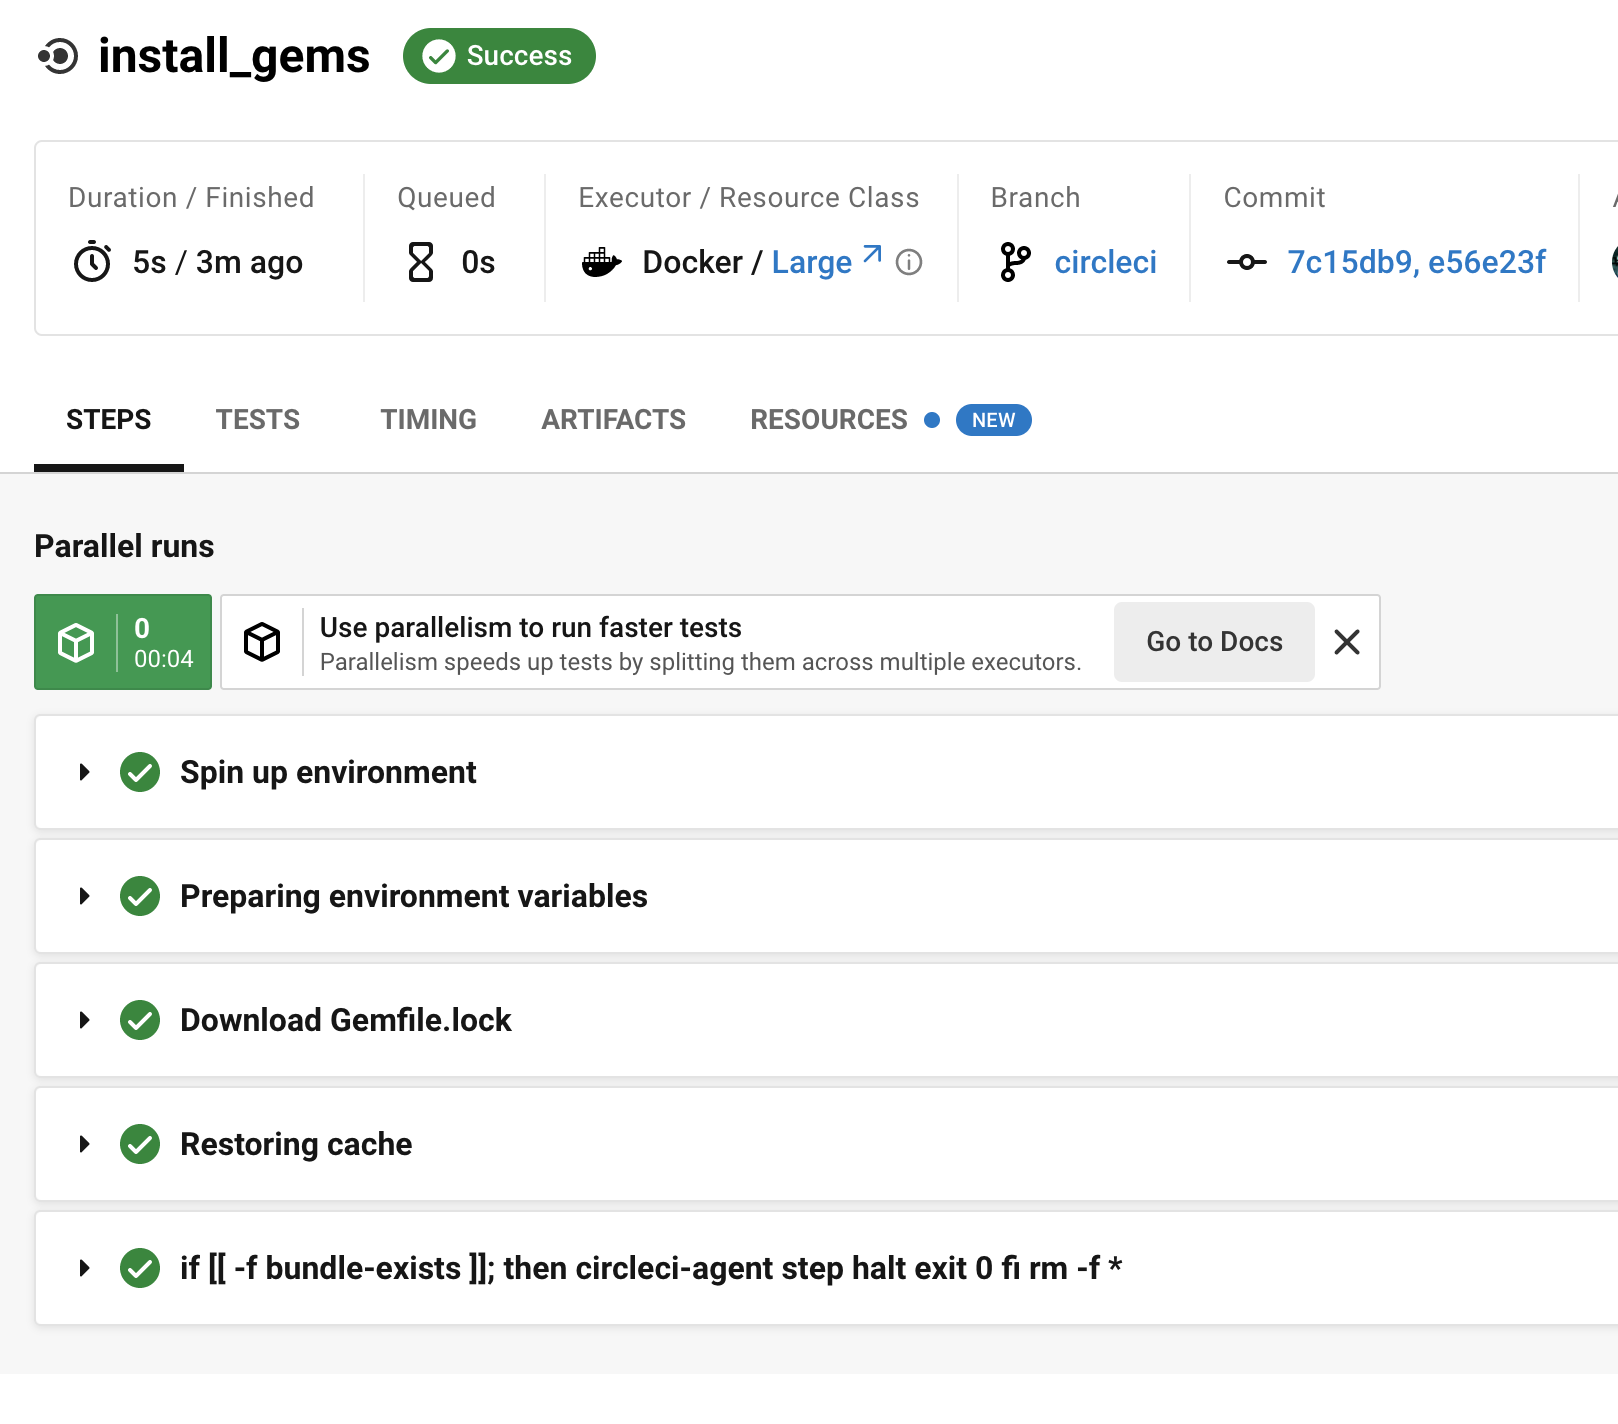The width and height of the screenshot is (1618, 1424).
Task: Open the Large resource class link
Action: [x=812, y=262]
